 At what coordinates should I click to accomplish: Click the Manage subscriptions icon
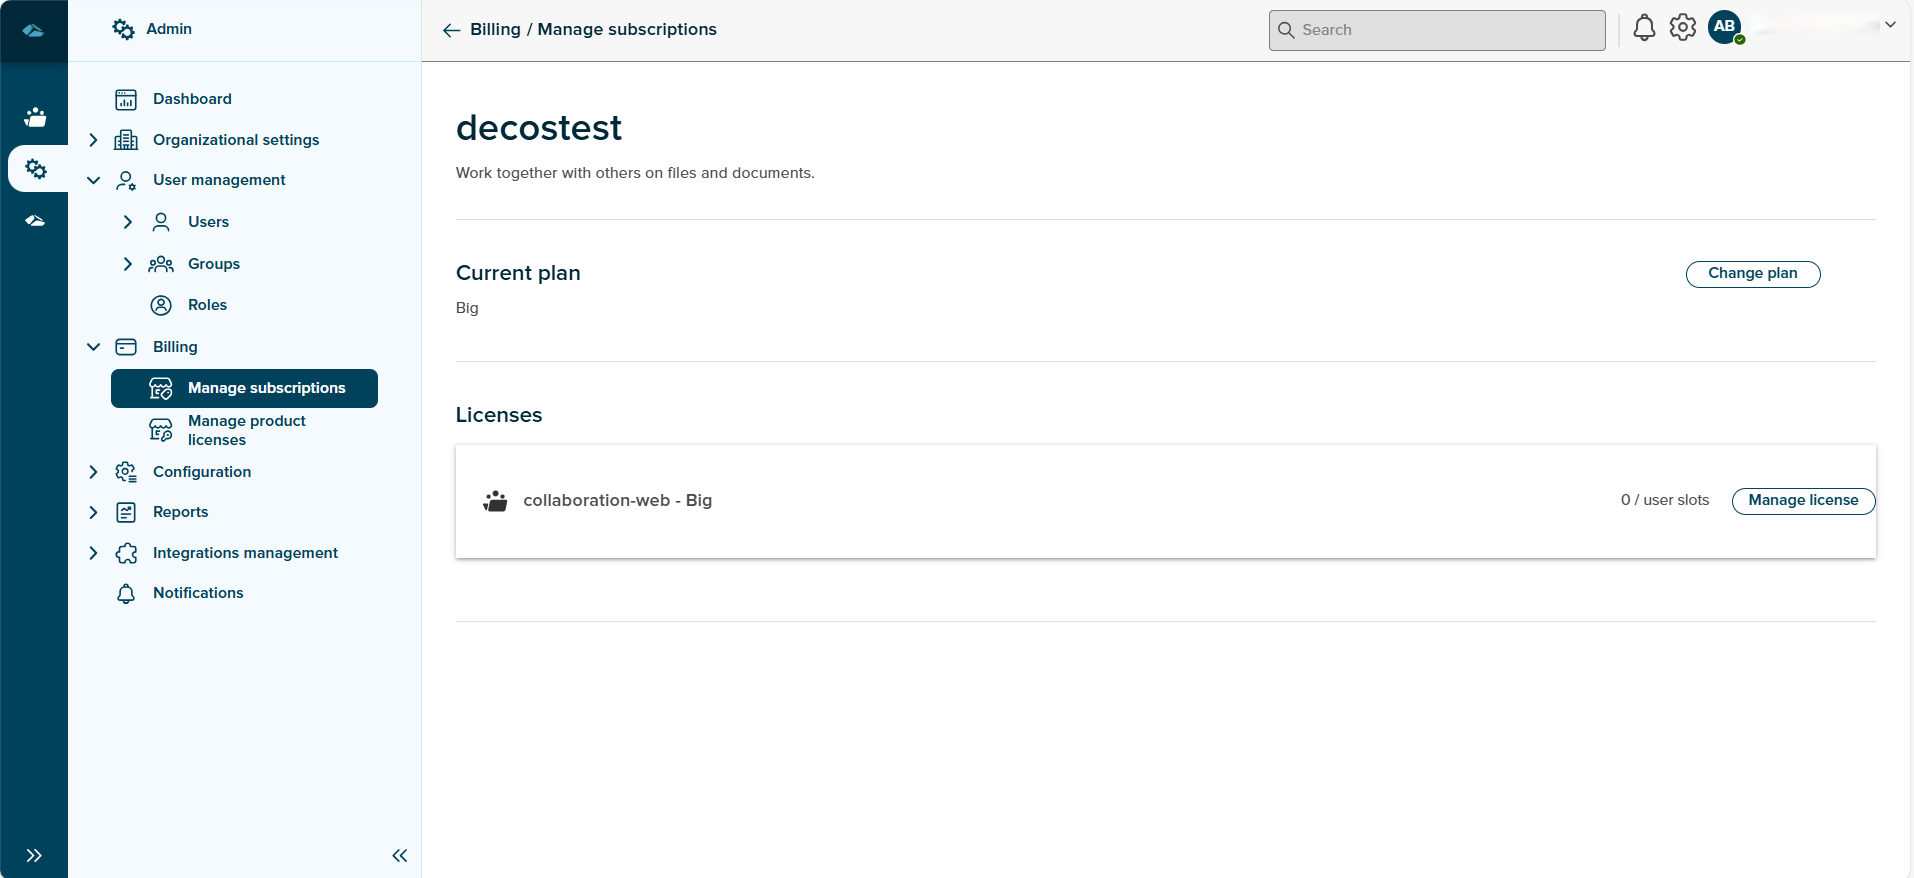click(x=161, y=388)
